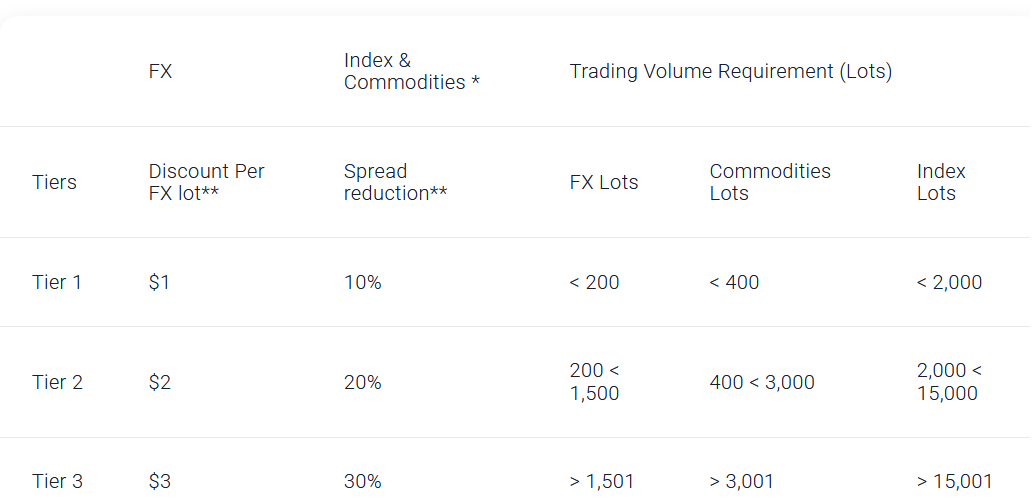The height and width of the screenshot is (501, 1034).
Task: Click the "Tier 2" row label
Action: pyautogui.click(x=57, y=382)
